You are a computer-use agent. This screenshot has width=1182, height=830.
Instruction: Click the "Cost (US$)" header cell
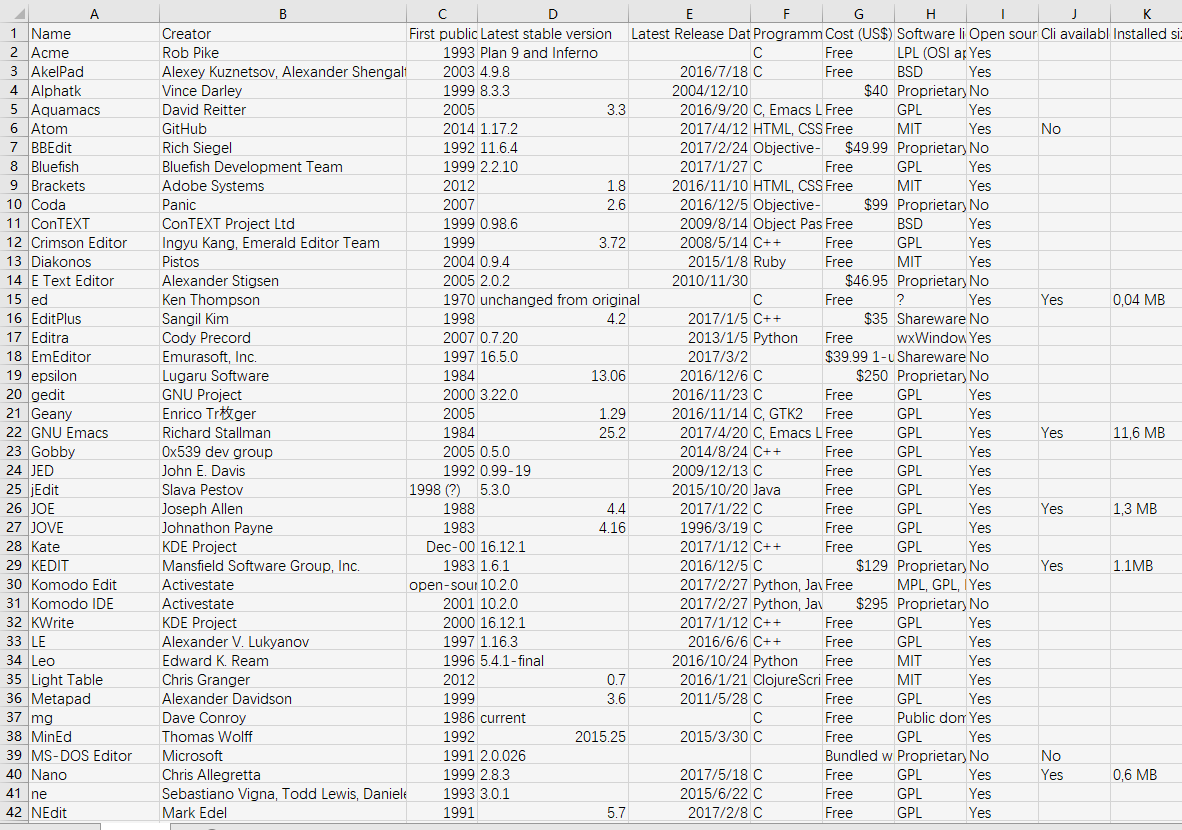(859, 34)
